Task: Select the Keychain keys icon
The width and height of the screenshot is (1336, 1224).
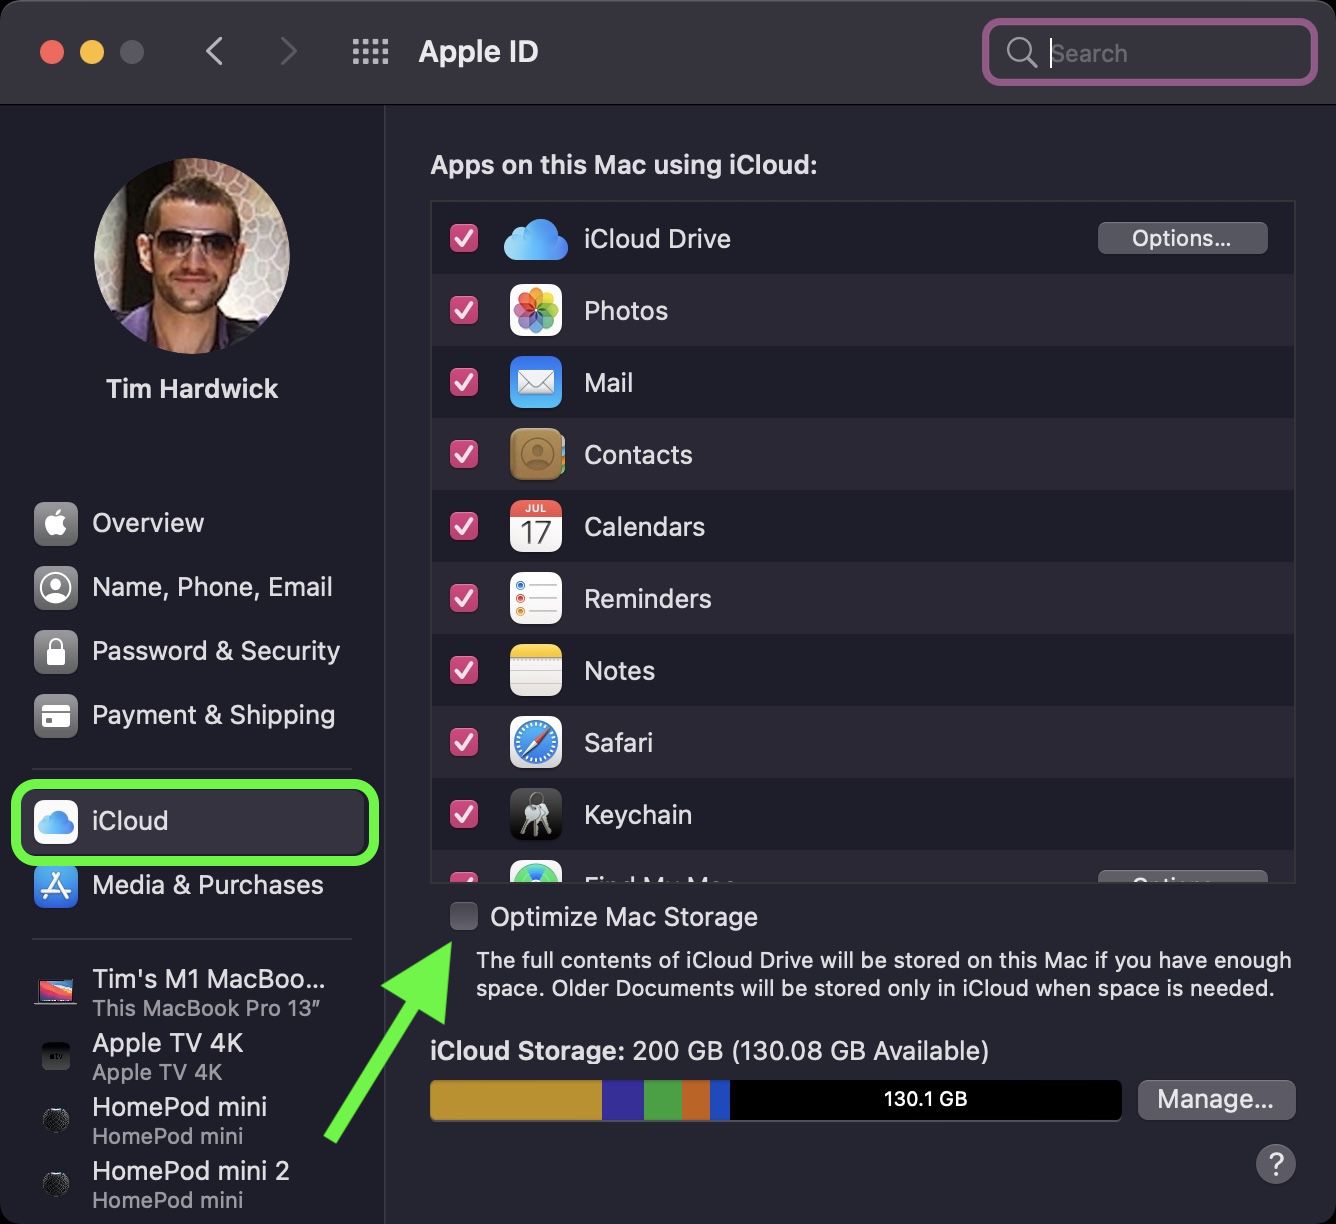Action: (x=535, y=814)
